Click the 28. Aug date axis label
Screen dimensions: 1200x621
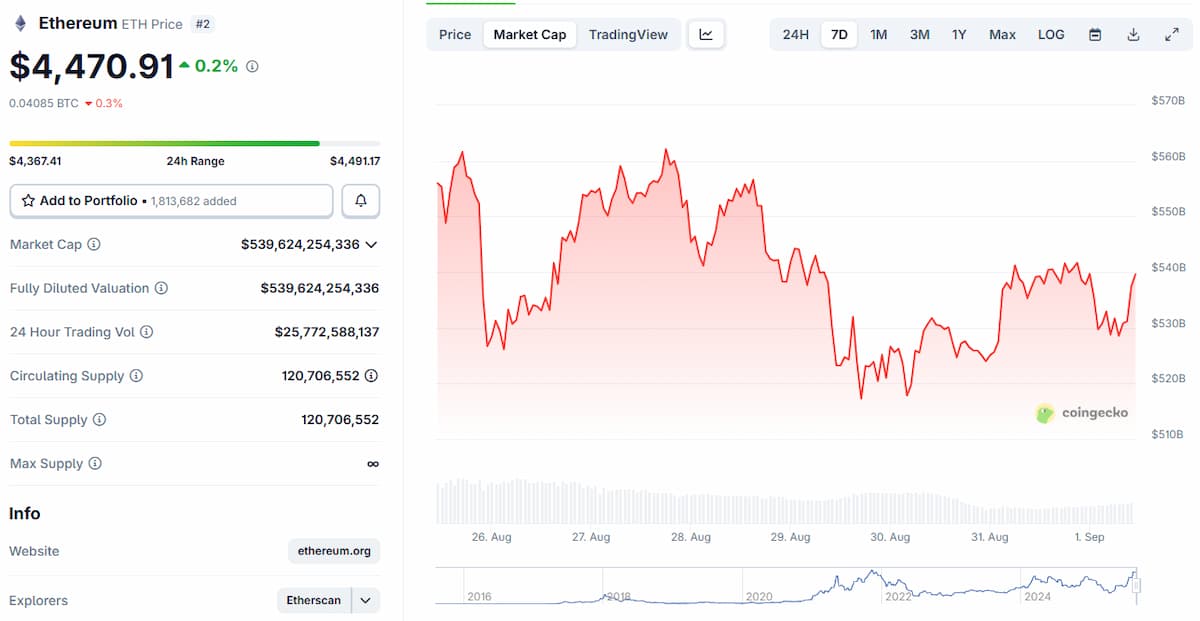click(x=691, y=537)
